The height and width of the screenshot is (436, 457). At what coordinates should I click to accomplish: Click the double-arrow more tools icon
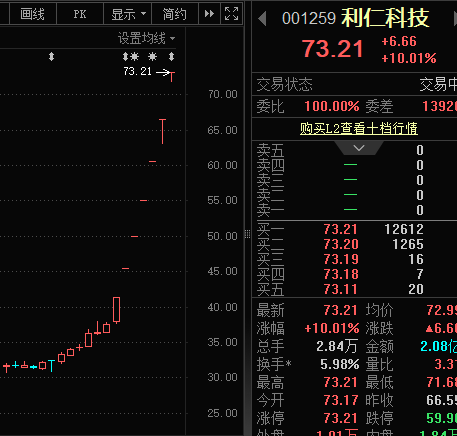point(209,14)
